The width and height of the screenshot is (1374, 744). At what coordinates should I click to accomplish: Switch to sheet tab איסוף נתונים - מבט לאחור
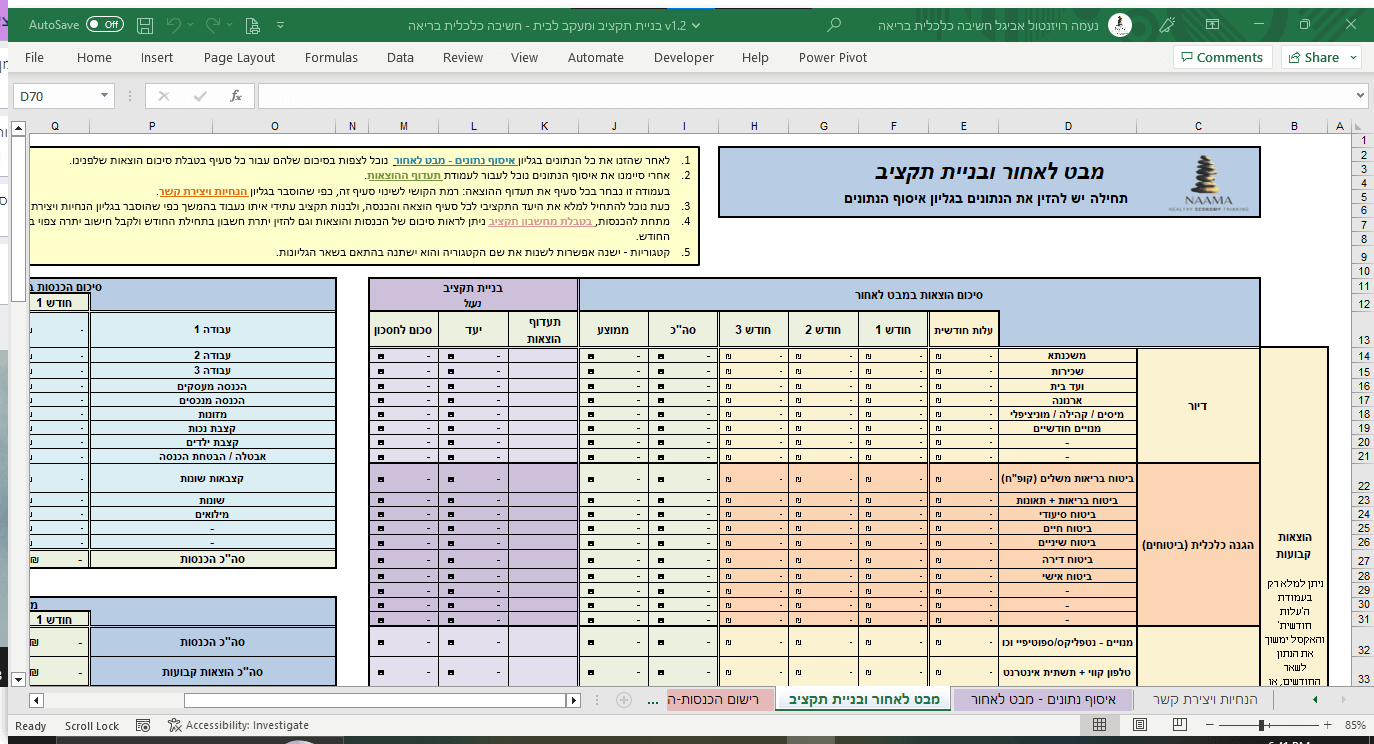click(x=1042, y=699)
